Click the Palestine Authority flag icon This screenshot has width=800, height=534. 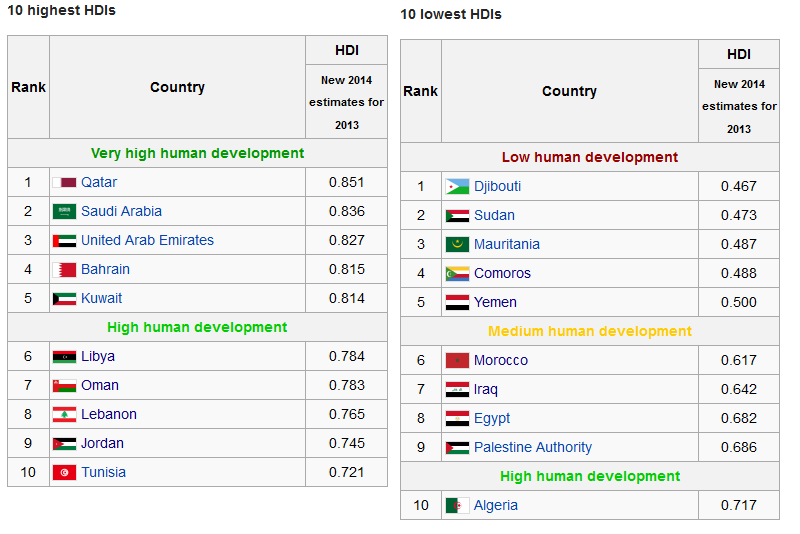[x=457, y=448]
